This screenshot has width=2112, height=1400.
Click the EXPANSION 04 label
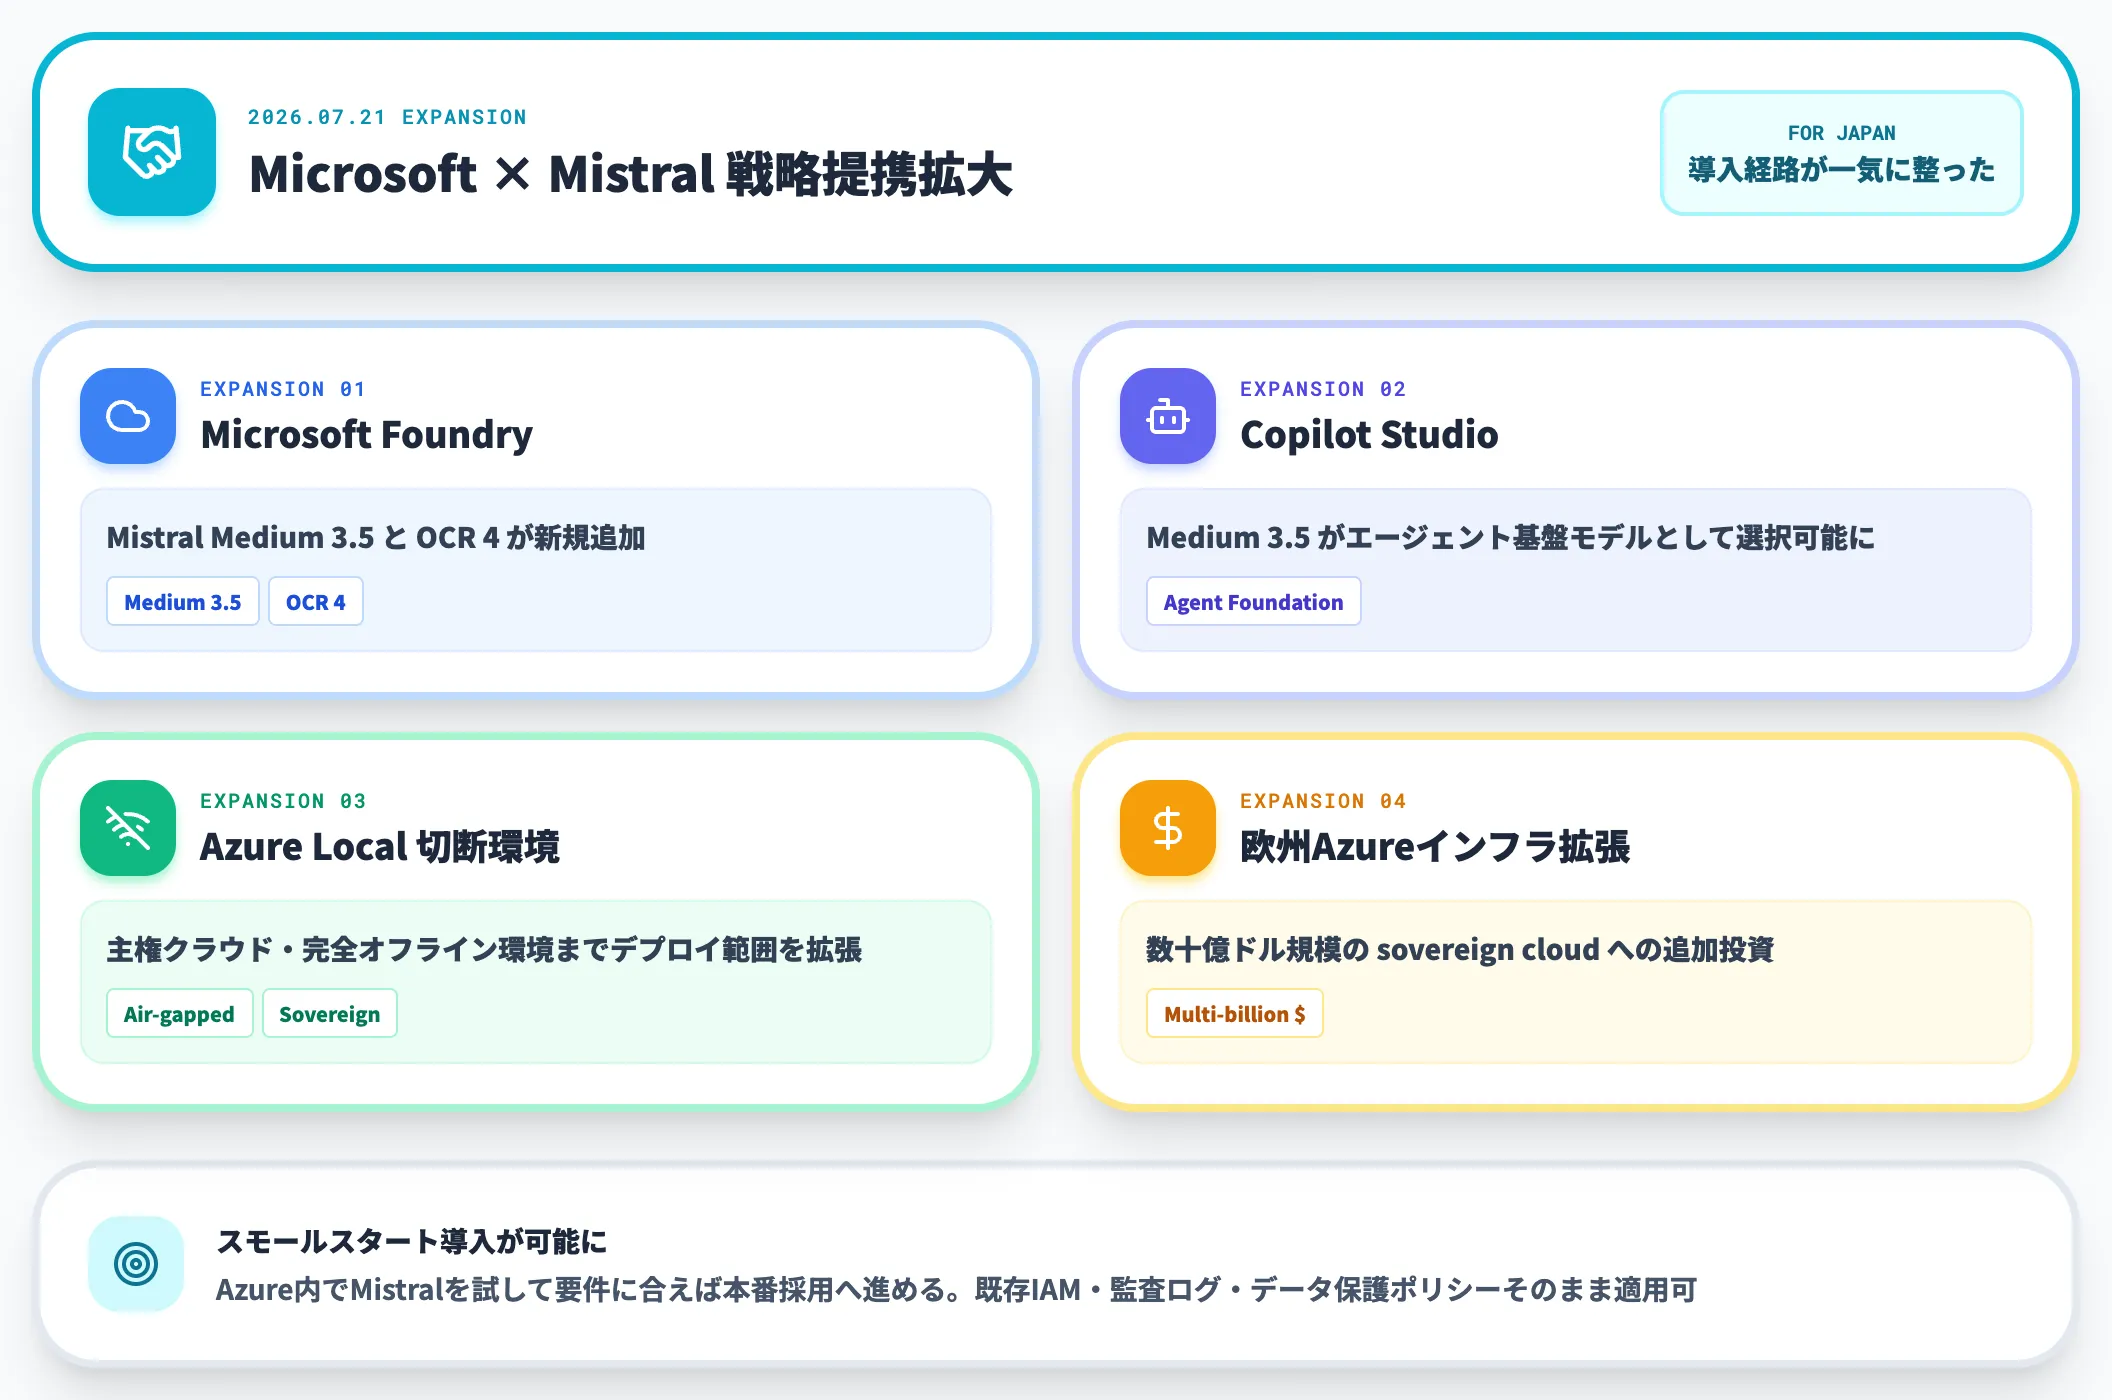click(1323, 801)
